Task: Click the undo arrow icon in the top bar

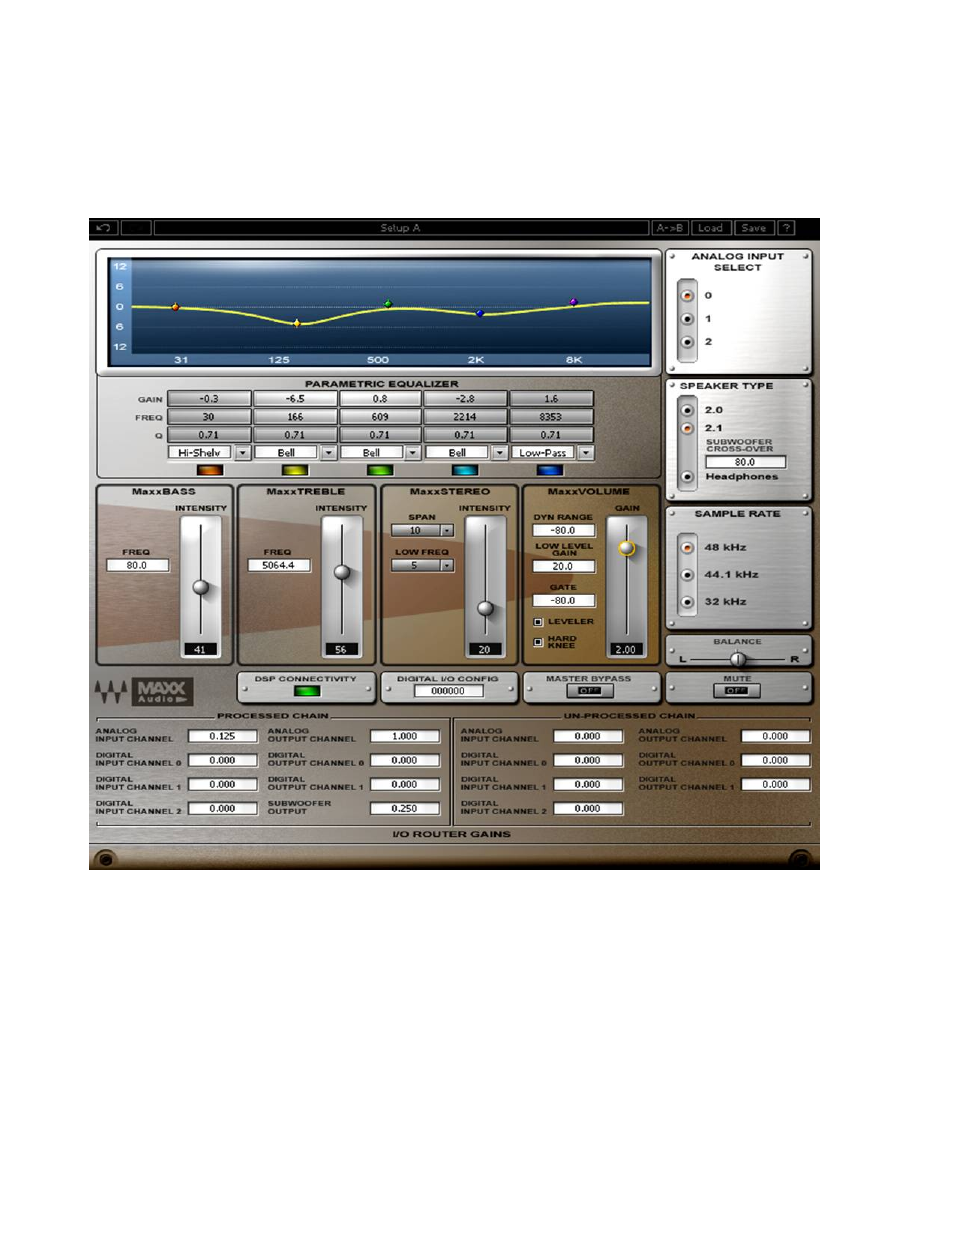Action: tap(102, 228)
